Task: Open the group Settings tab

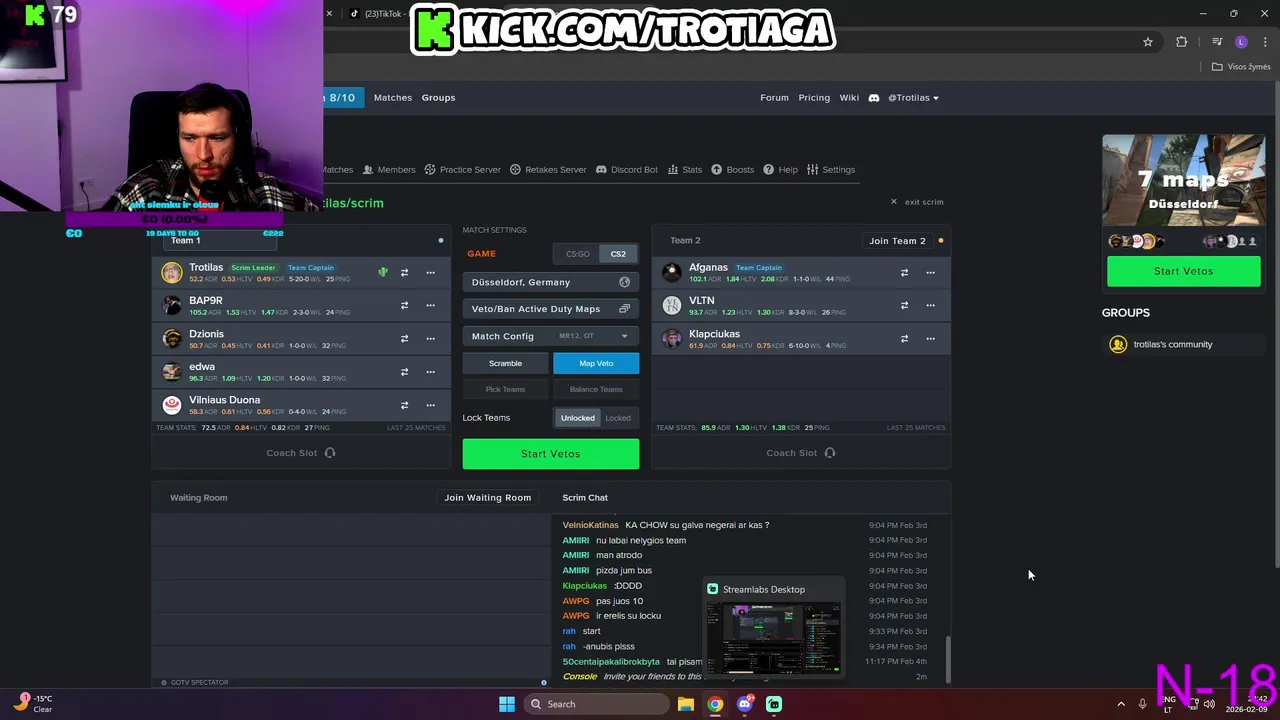Action: 831,170
